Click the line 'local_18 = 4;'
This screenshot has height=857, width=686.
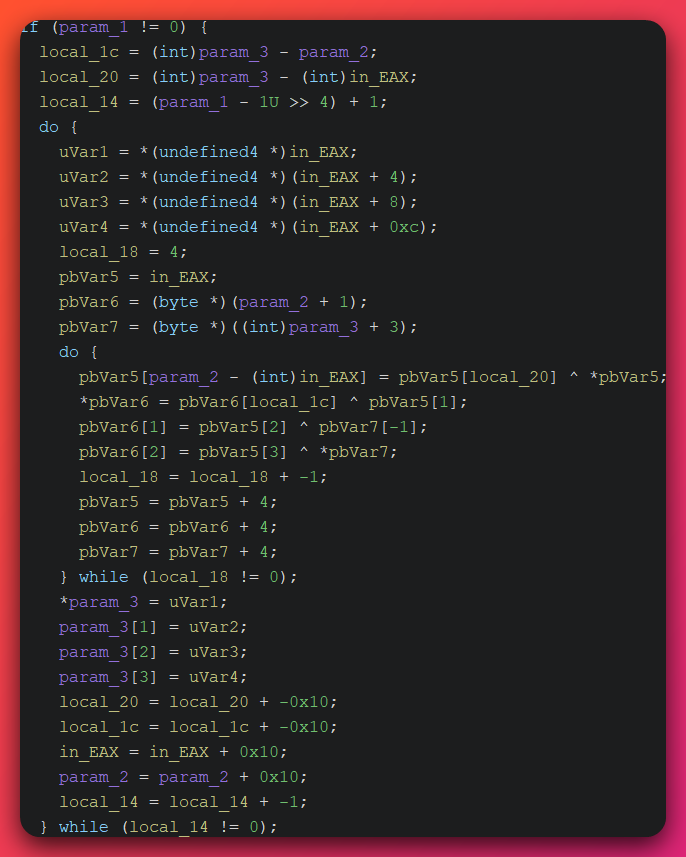click(123, 252)
